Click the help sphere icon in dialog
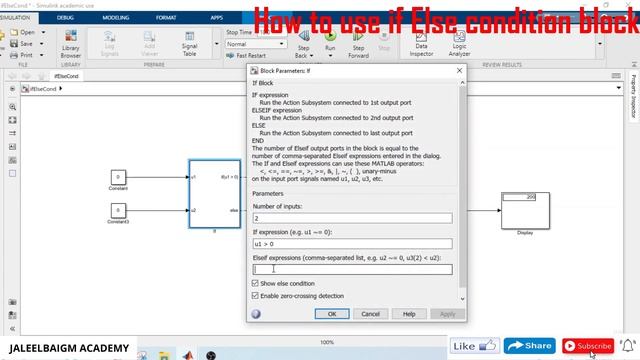640x360 pixels. 256,314
